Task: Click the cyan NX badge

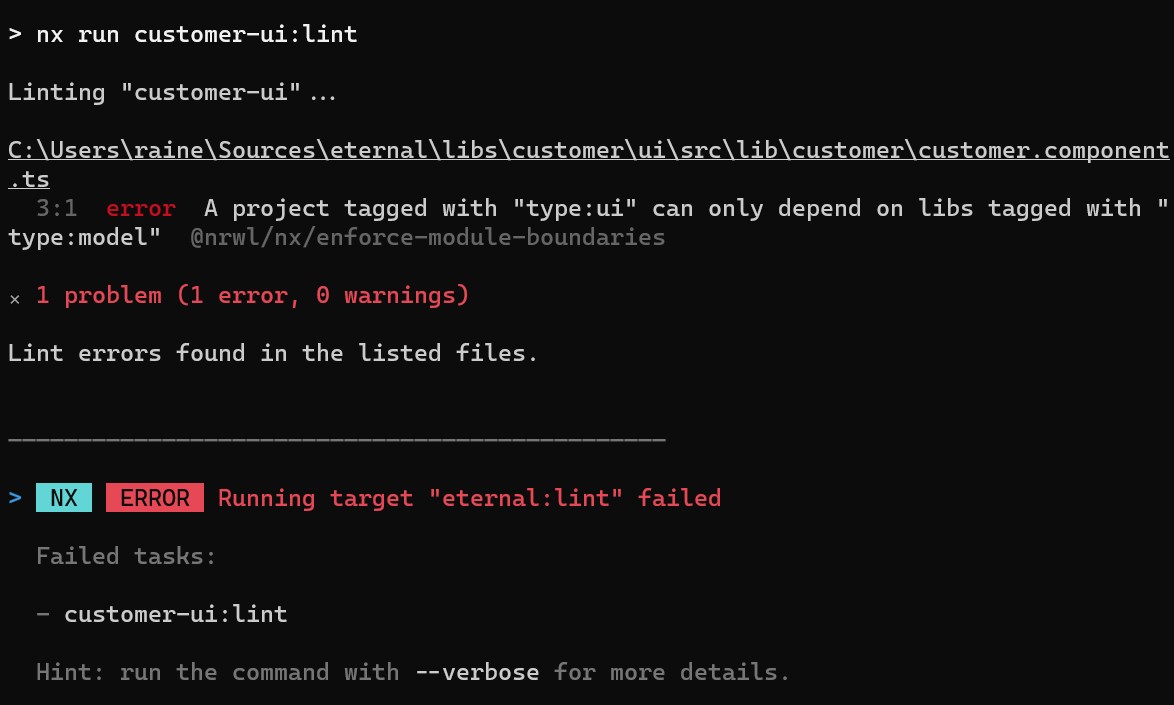Action: pyautogui.click(x=64, y=497)
